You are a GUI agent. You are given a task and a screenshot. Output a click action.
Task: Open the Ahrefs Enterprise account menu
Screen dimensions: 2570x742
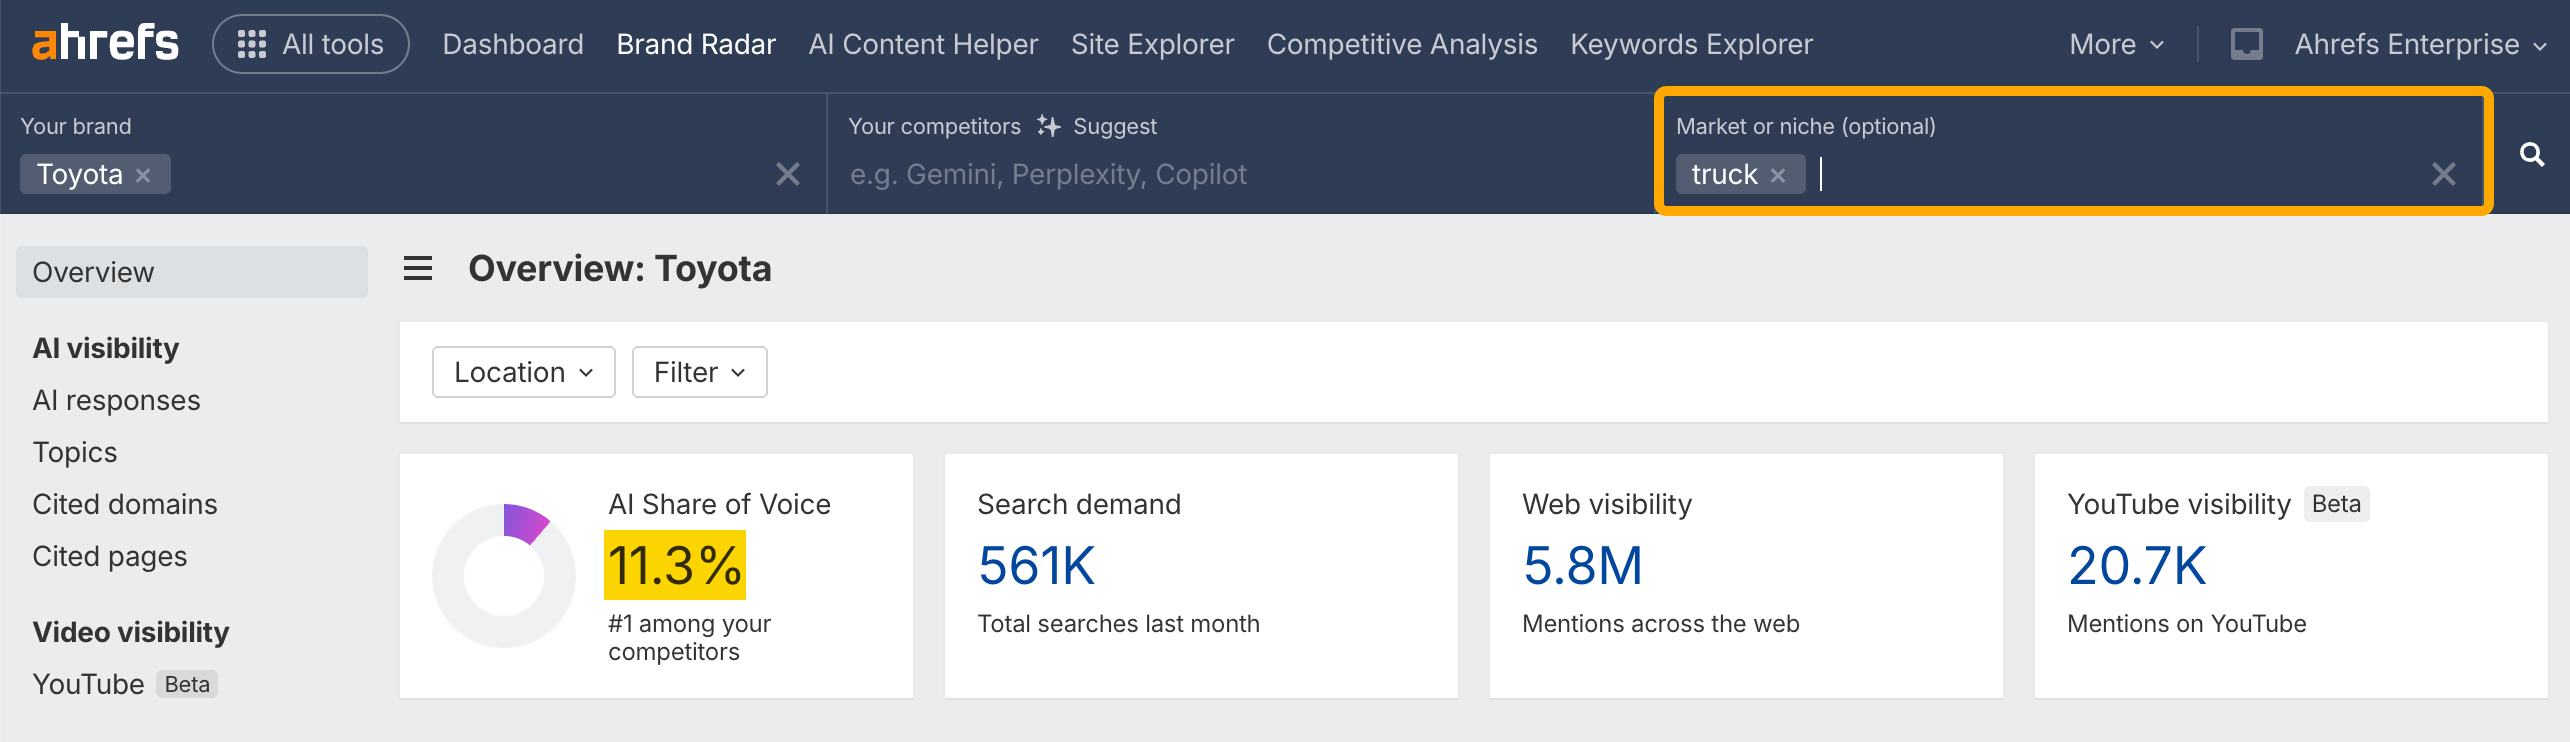(2420, 44)
